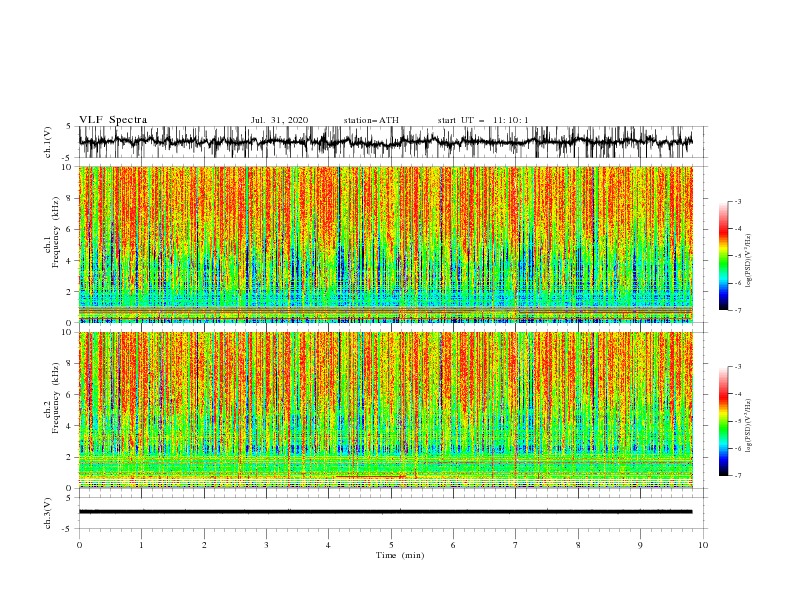Click time axis tick label '5'
The image size is (792, 612).
pyautogui.click(x=391, y=545)
